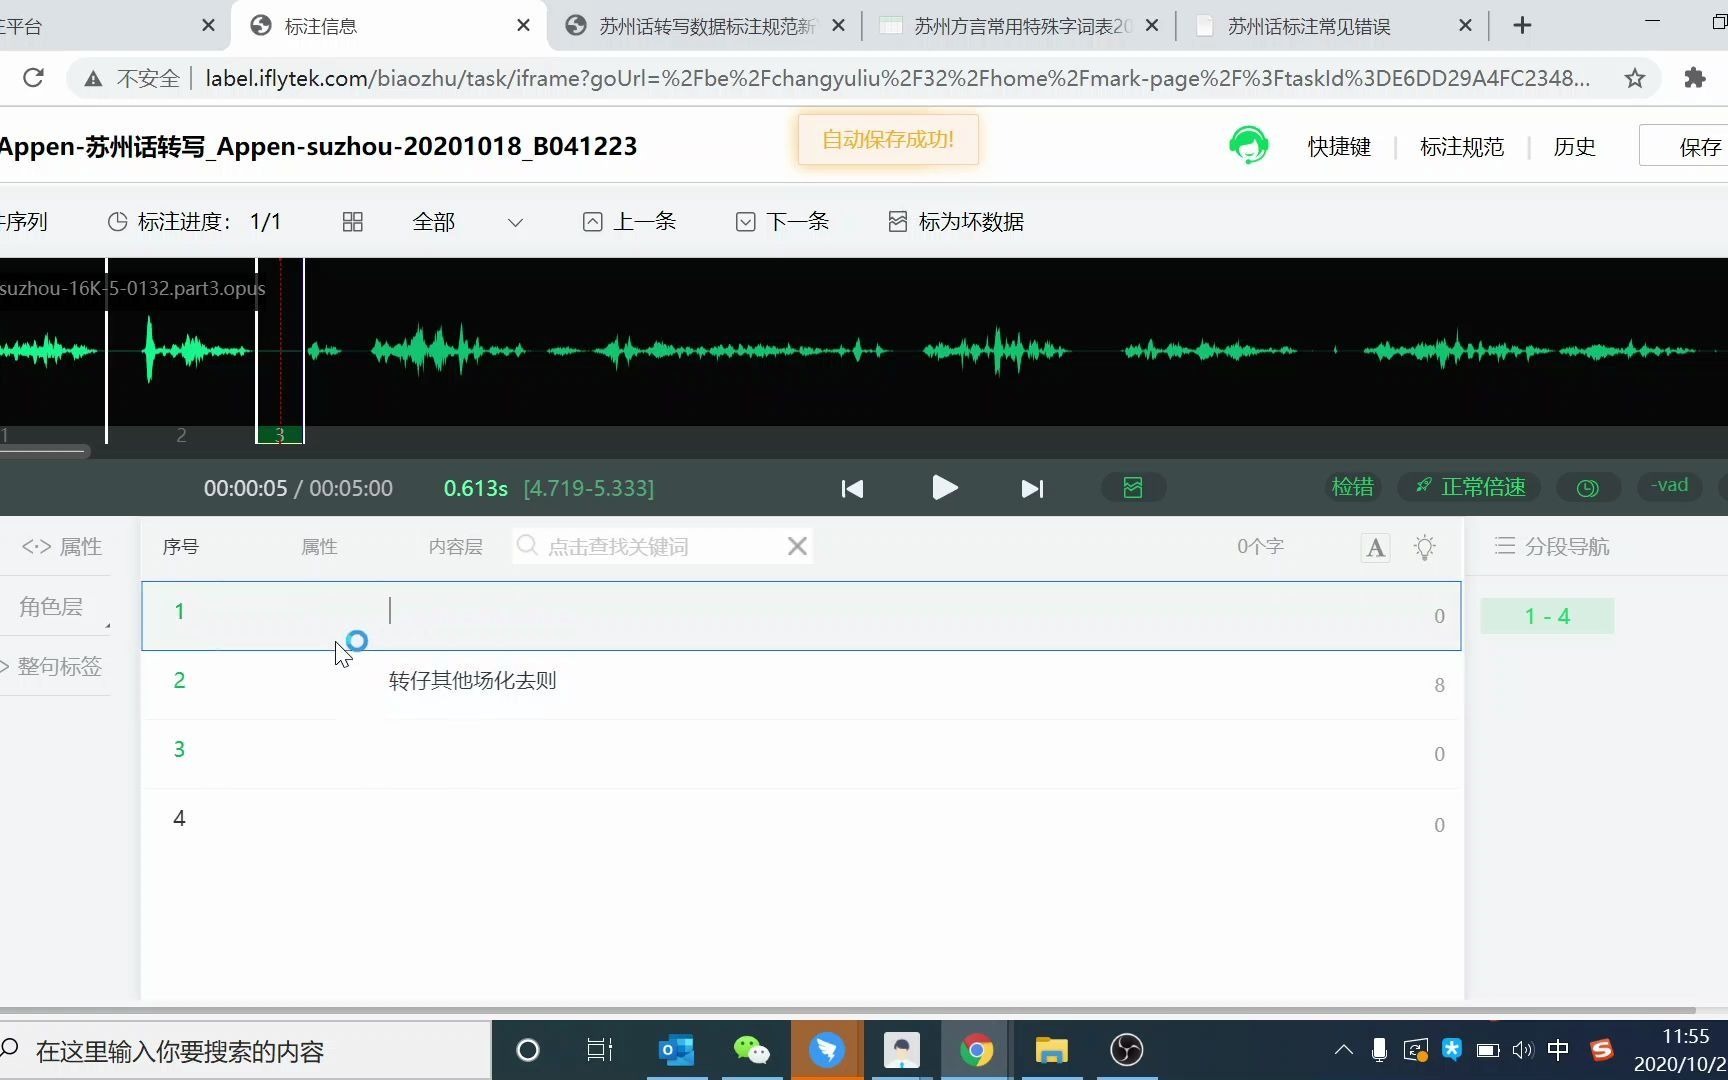This screenshot has width=1728, height=1080.
Task: Open Windows taskbar search box
Action: coord(245,1051)
